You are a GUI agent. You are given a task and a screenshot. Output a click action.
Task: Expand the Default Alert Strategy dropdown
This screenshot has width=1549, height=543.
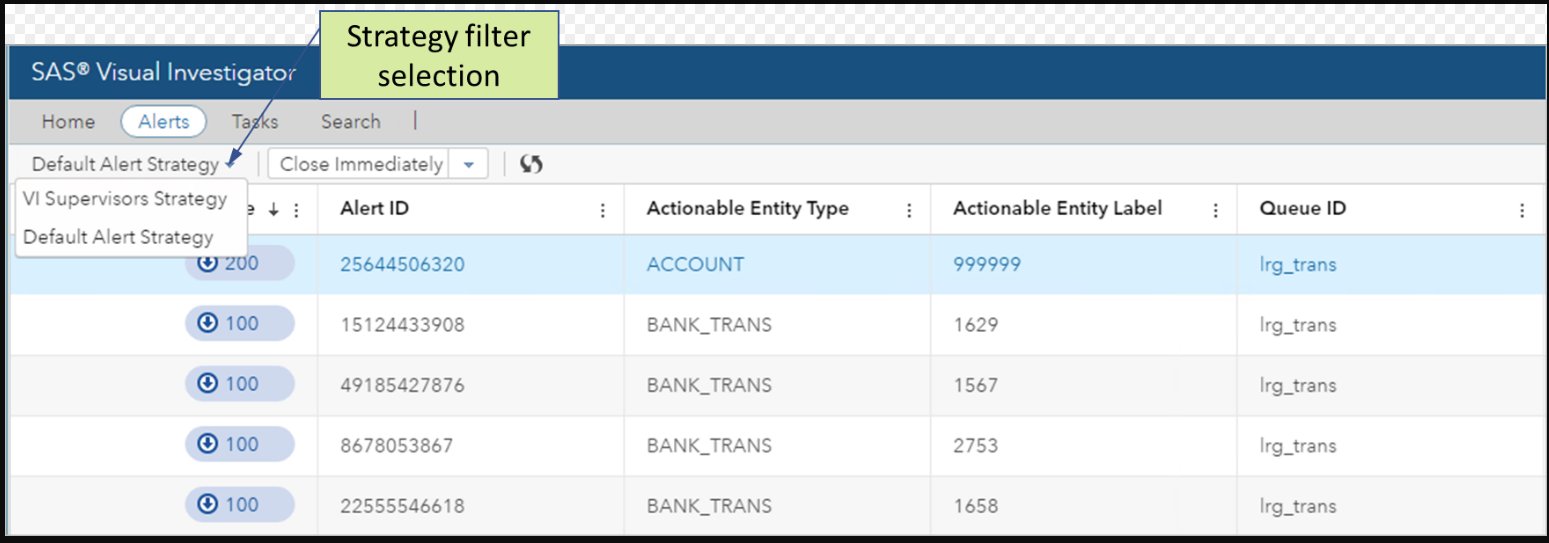pos(231,165)
